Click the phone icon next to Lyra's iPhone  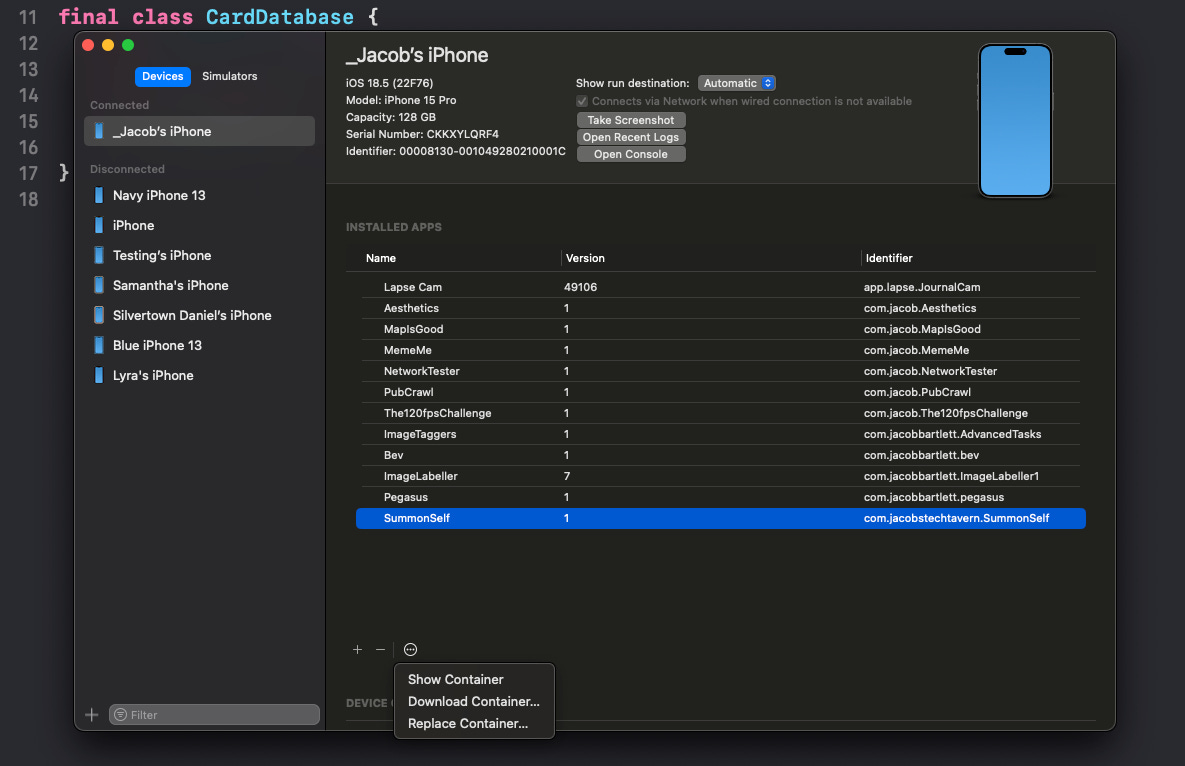99,375
